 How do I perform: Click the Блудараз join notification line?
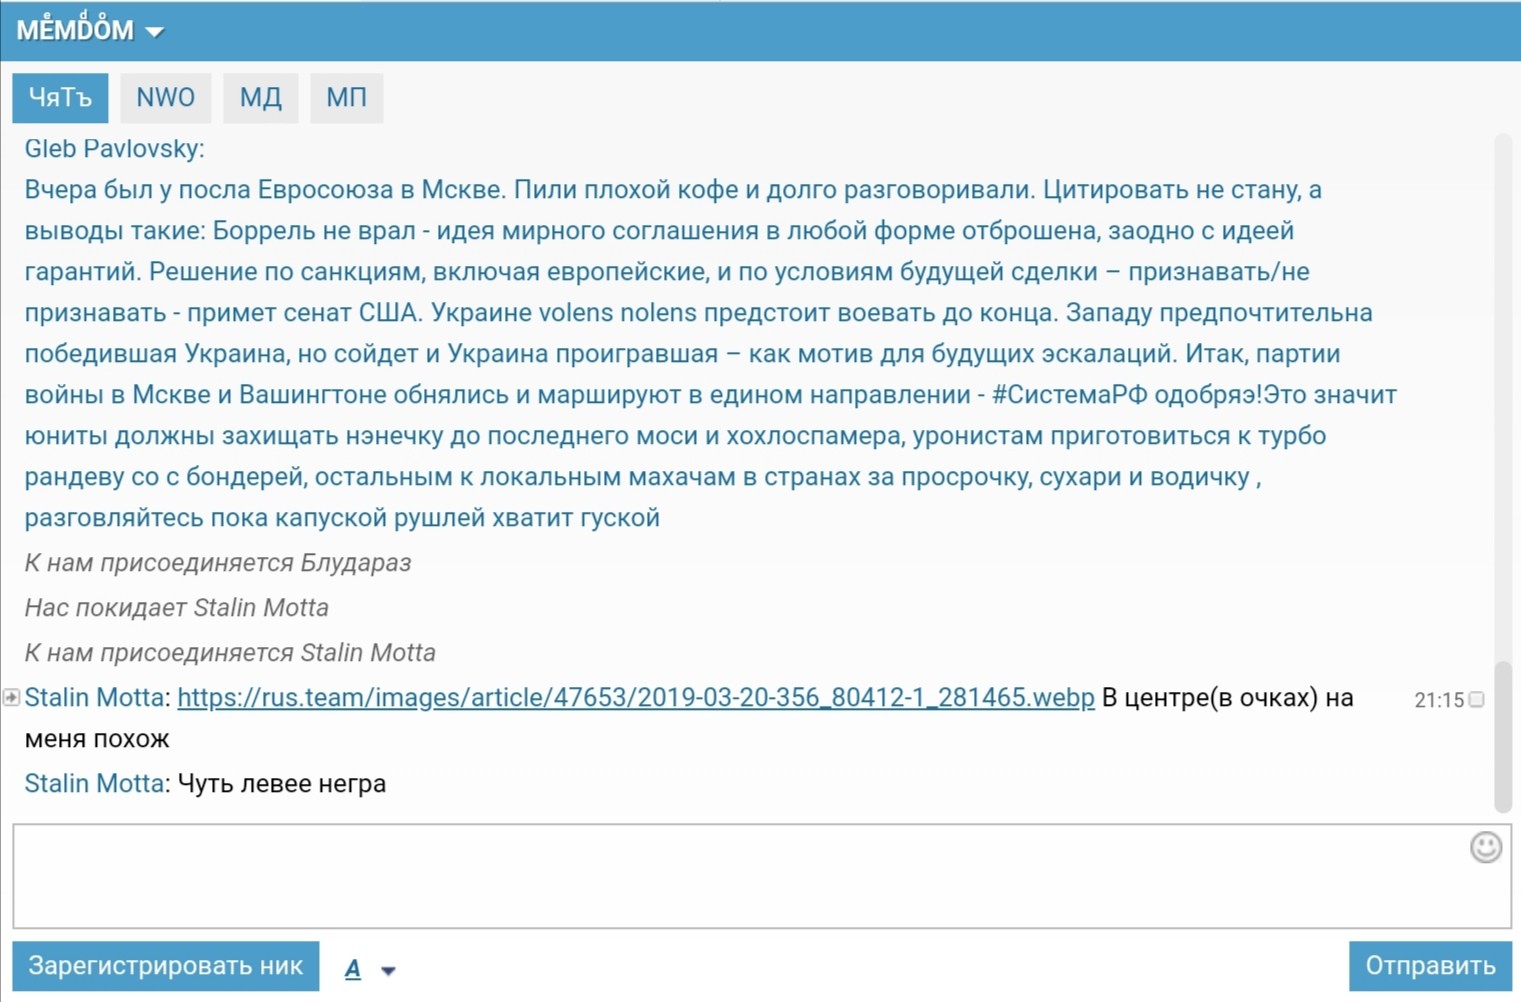(x=218, y=563)
